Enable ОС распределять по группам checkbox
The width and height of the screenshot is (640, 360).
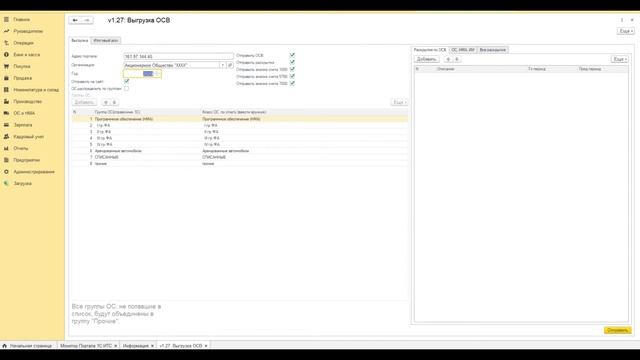point(127,88)
